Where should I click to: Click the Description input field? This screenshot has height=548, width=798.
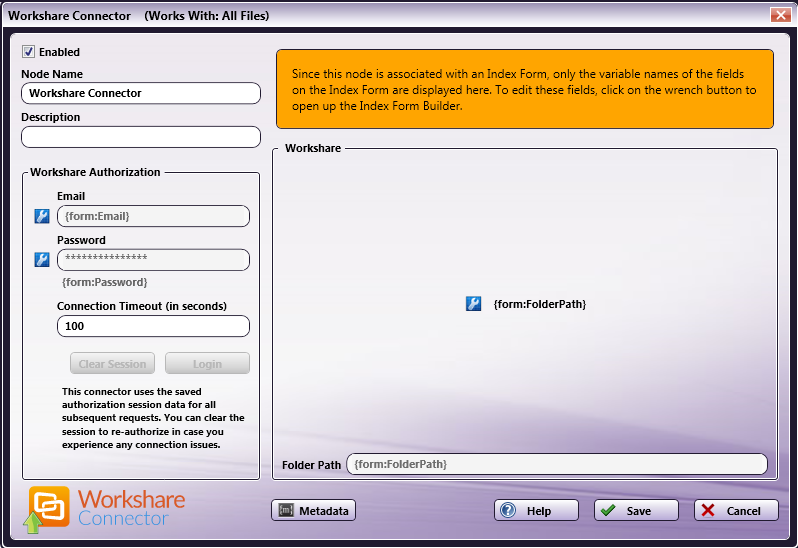(141, 137)
